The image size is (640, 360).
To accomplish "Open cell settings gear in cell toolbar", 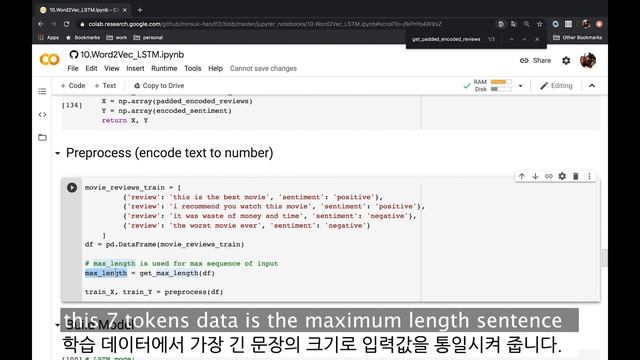I will click(562, 176).
